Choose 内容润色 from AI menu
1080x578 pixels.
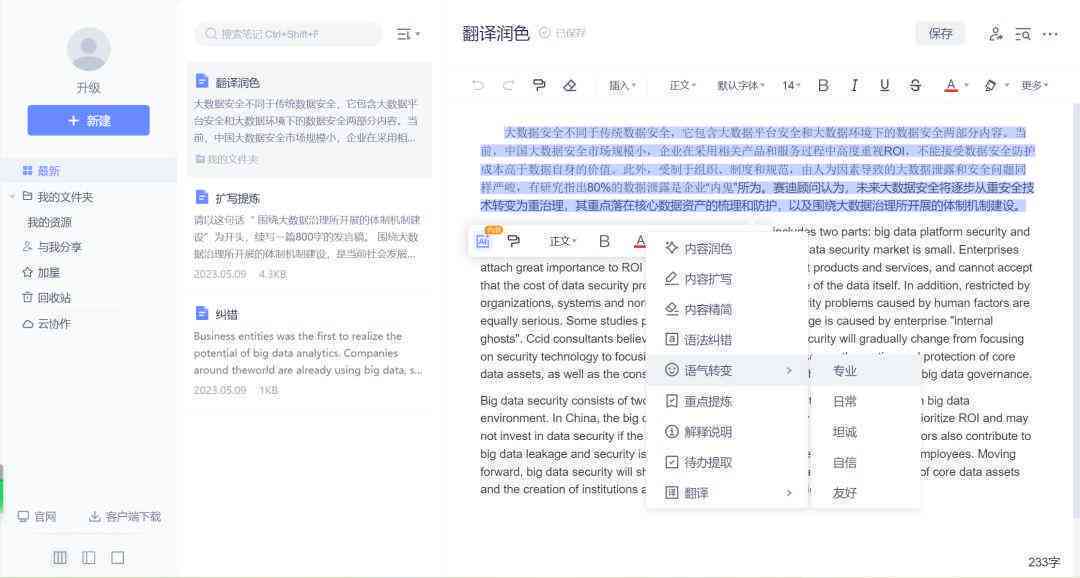[727, 249]
